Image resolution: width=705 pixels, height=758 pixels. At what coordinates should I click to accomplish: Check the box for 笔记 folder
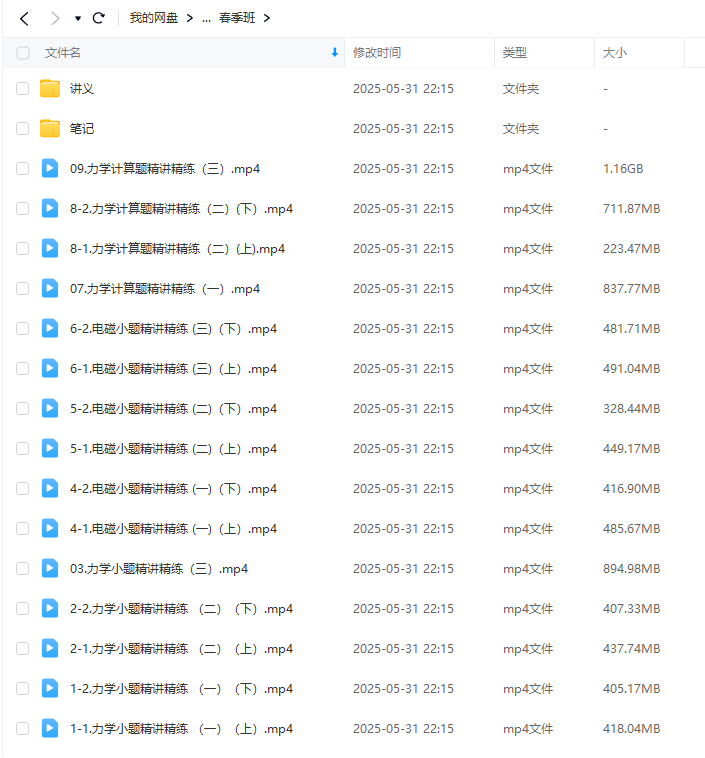click(x=23, y=129)
